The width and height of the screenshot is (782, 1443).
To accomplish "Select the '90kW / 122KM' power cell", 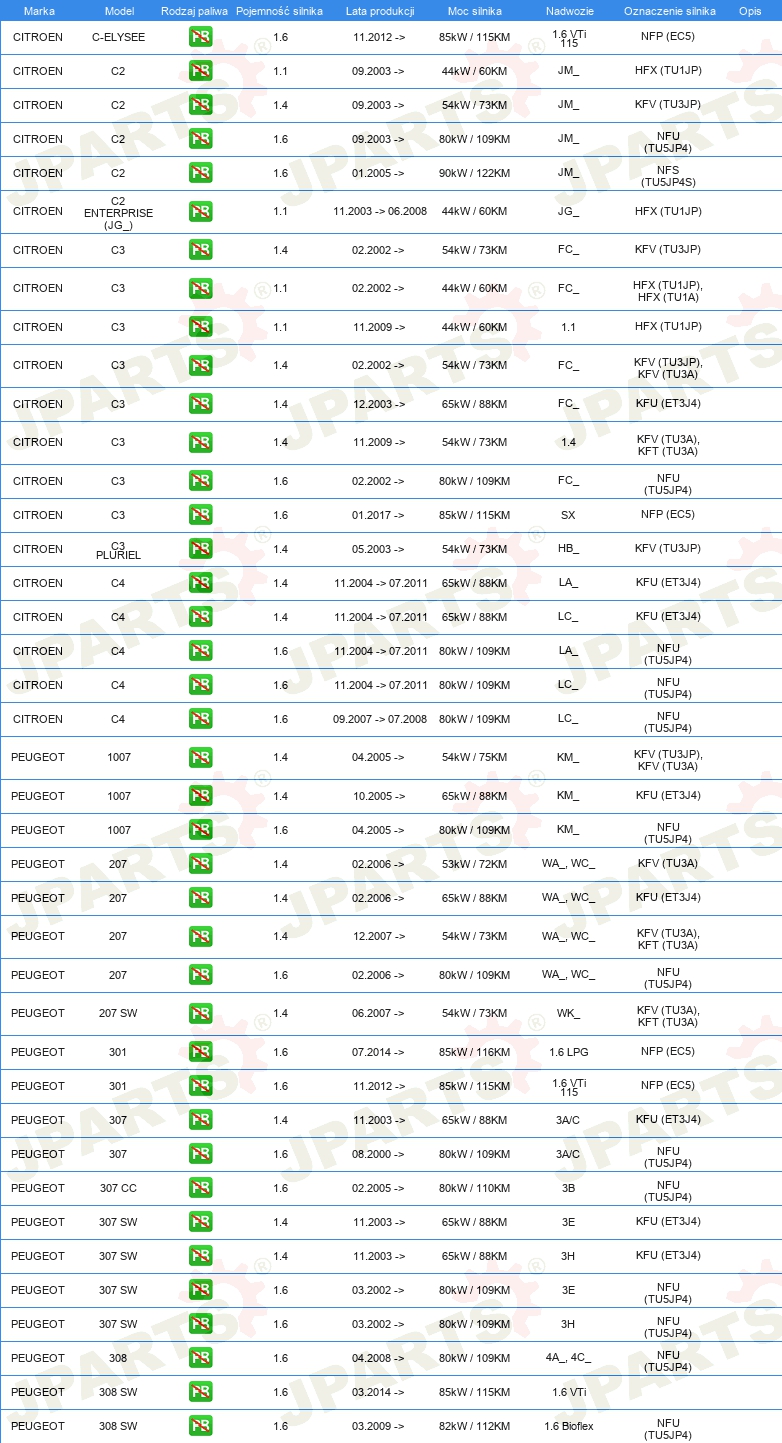I will coord(475,173).
